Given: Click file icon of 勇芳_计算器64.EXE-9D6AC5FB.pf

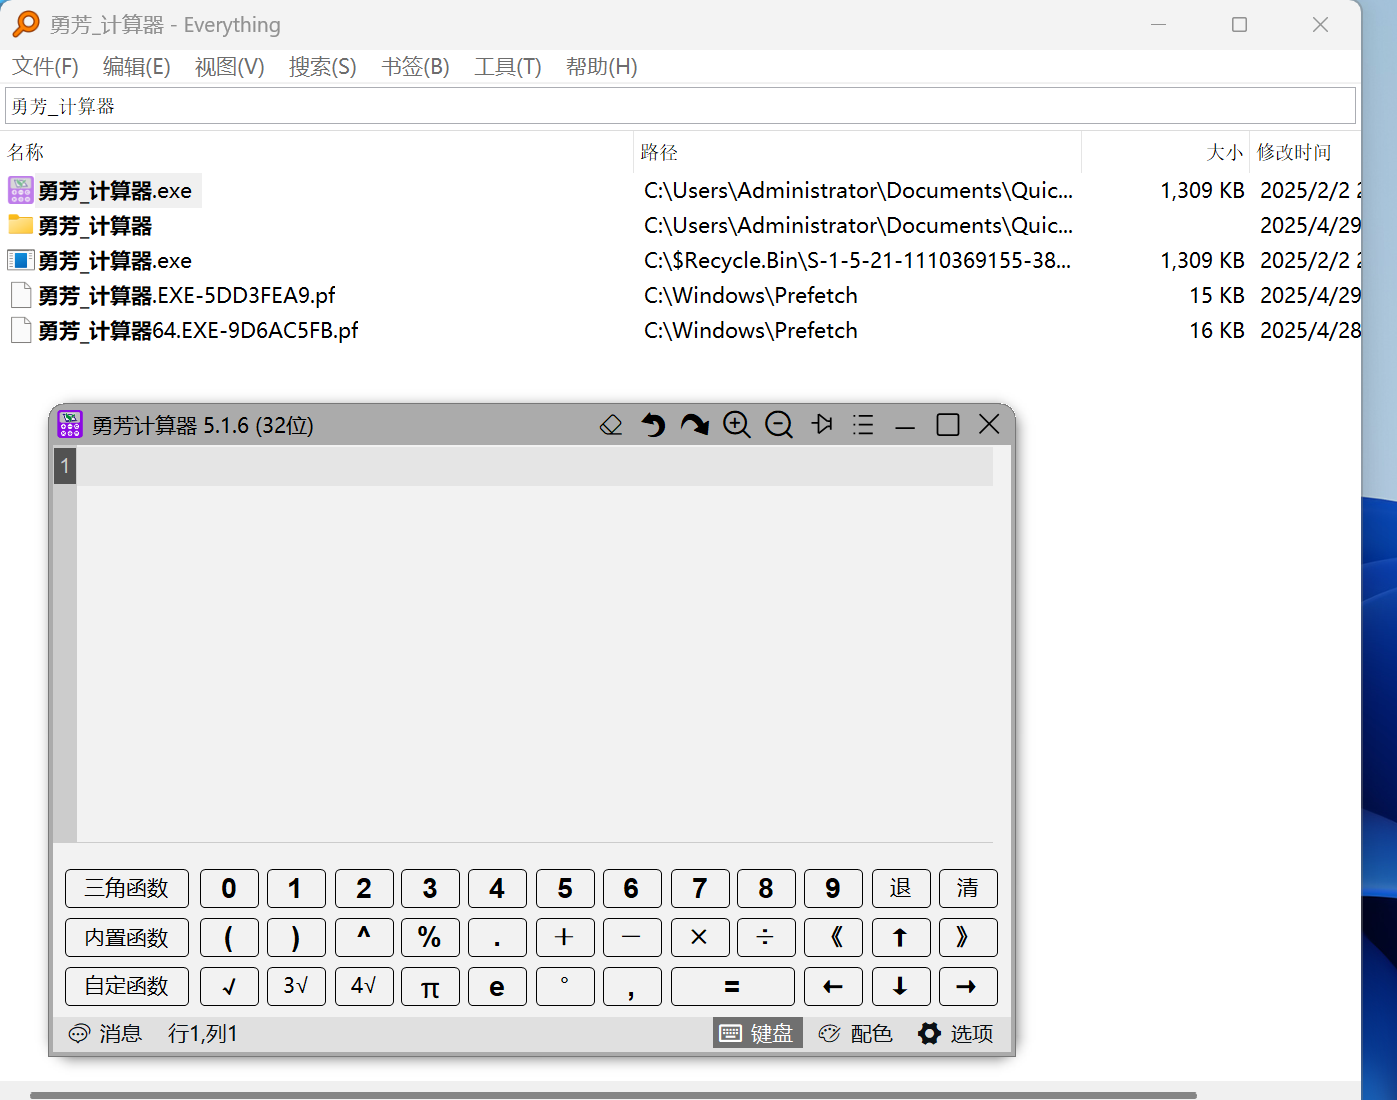Looking at the screenshot, I should click(x=21, y=330).
